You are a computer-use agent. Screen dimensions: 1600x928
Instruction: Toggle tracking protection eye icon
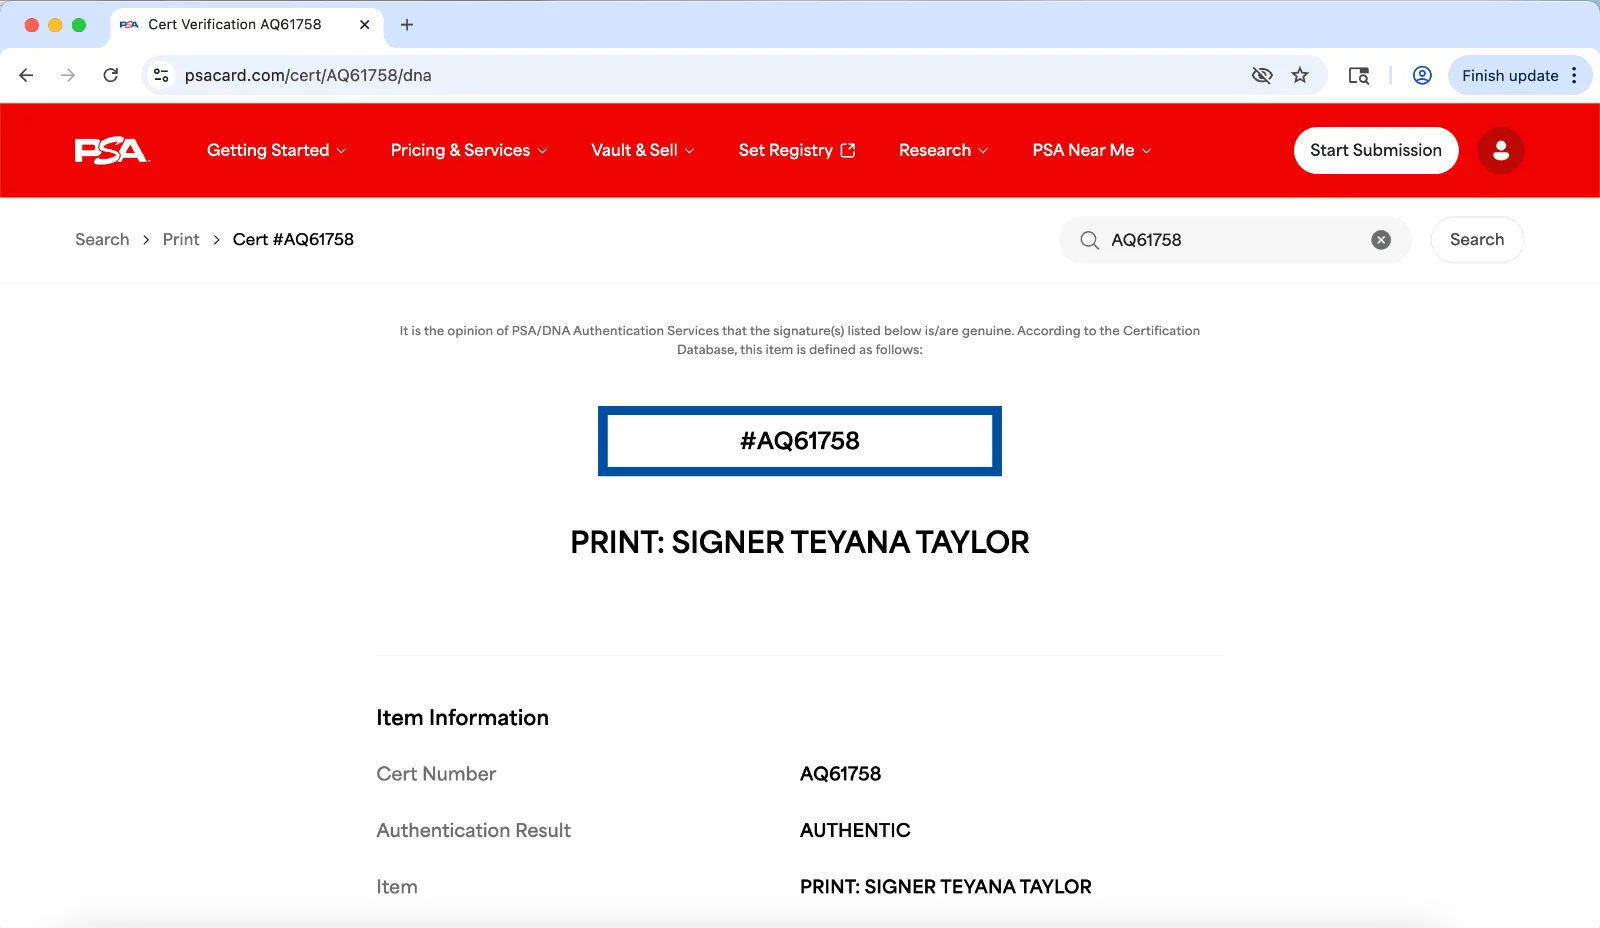pyautogui.click(x=1262, y=75)
